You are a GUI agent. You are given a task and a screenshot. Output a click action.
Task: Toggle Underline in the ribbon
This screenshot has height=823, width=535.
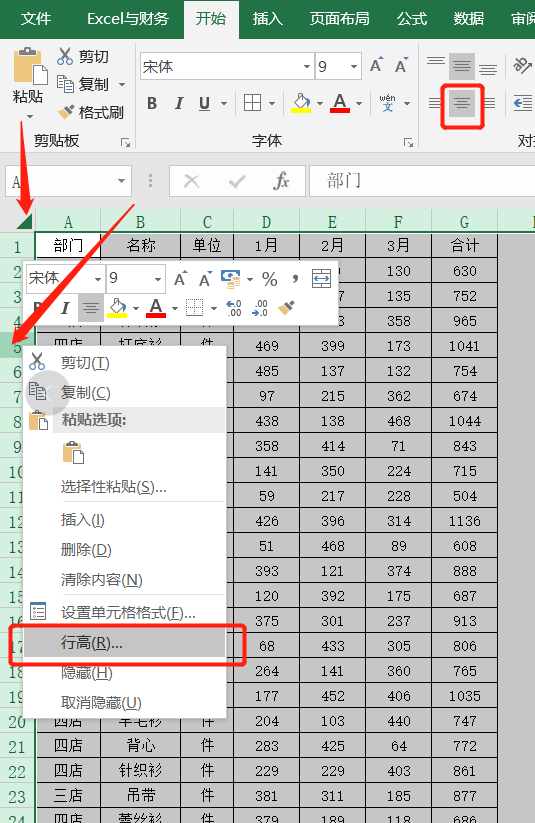205,103
